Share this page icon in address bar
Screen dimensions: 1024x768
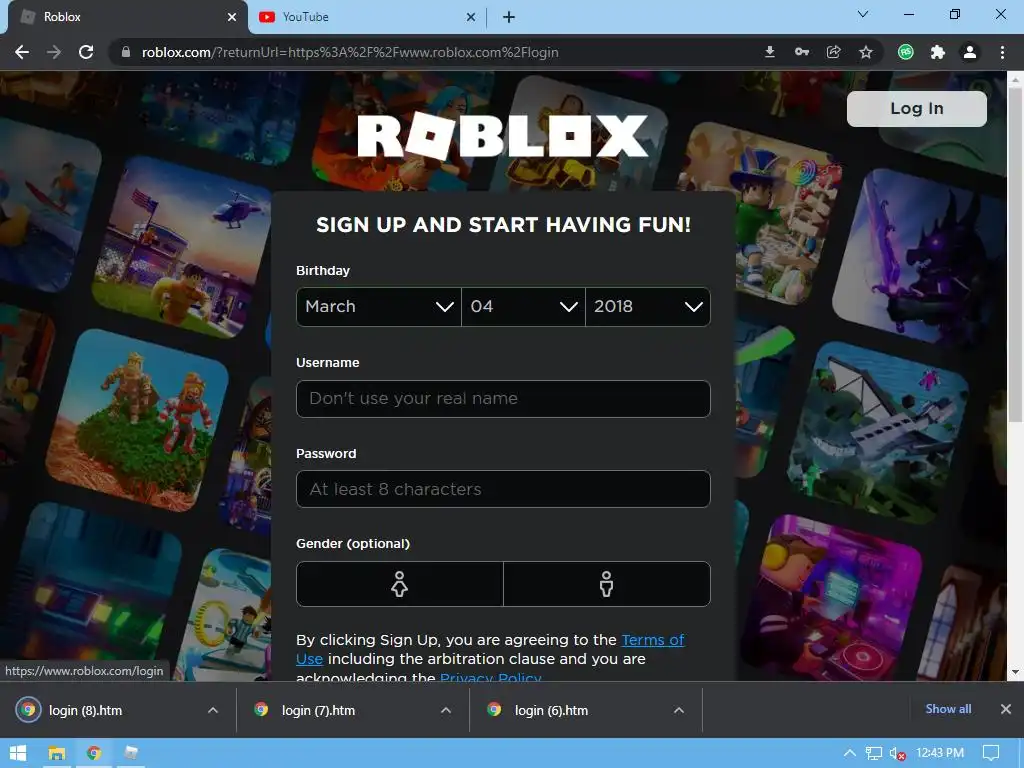pos(834,52)
